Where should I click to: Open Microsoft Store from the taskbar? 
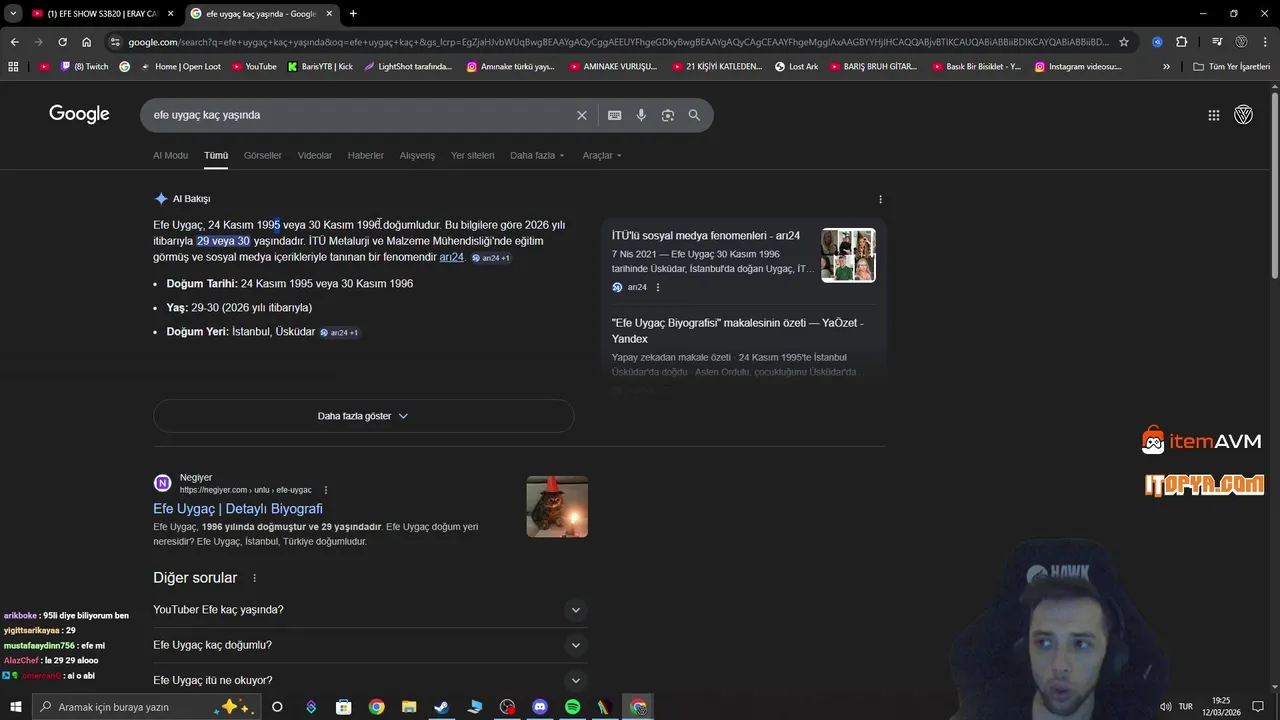click(343, 707)
